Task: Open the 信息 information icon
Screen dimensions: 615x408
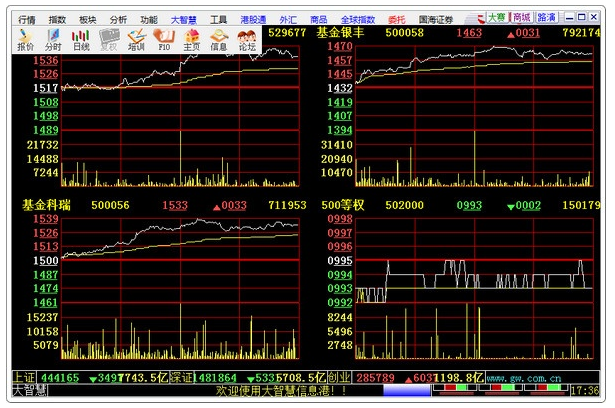Action: 219,40
